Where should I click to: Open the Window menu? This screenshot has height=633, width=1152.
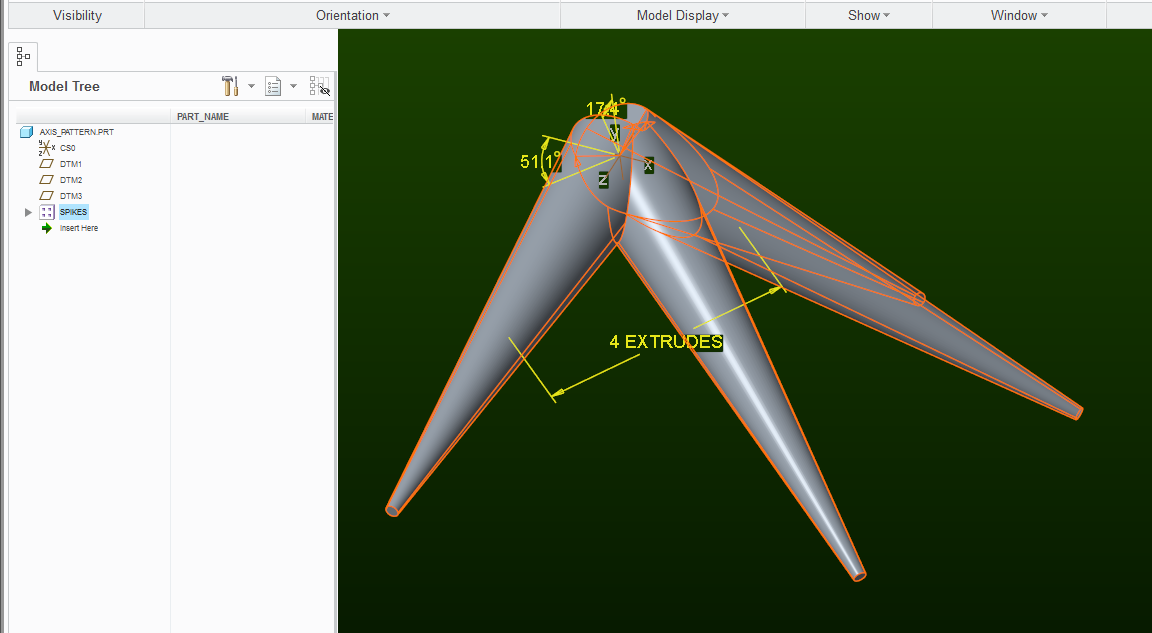1018,15
